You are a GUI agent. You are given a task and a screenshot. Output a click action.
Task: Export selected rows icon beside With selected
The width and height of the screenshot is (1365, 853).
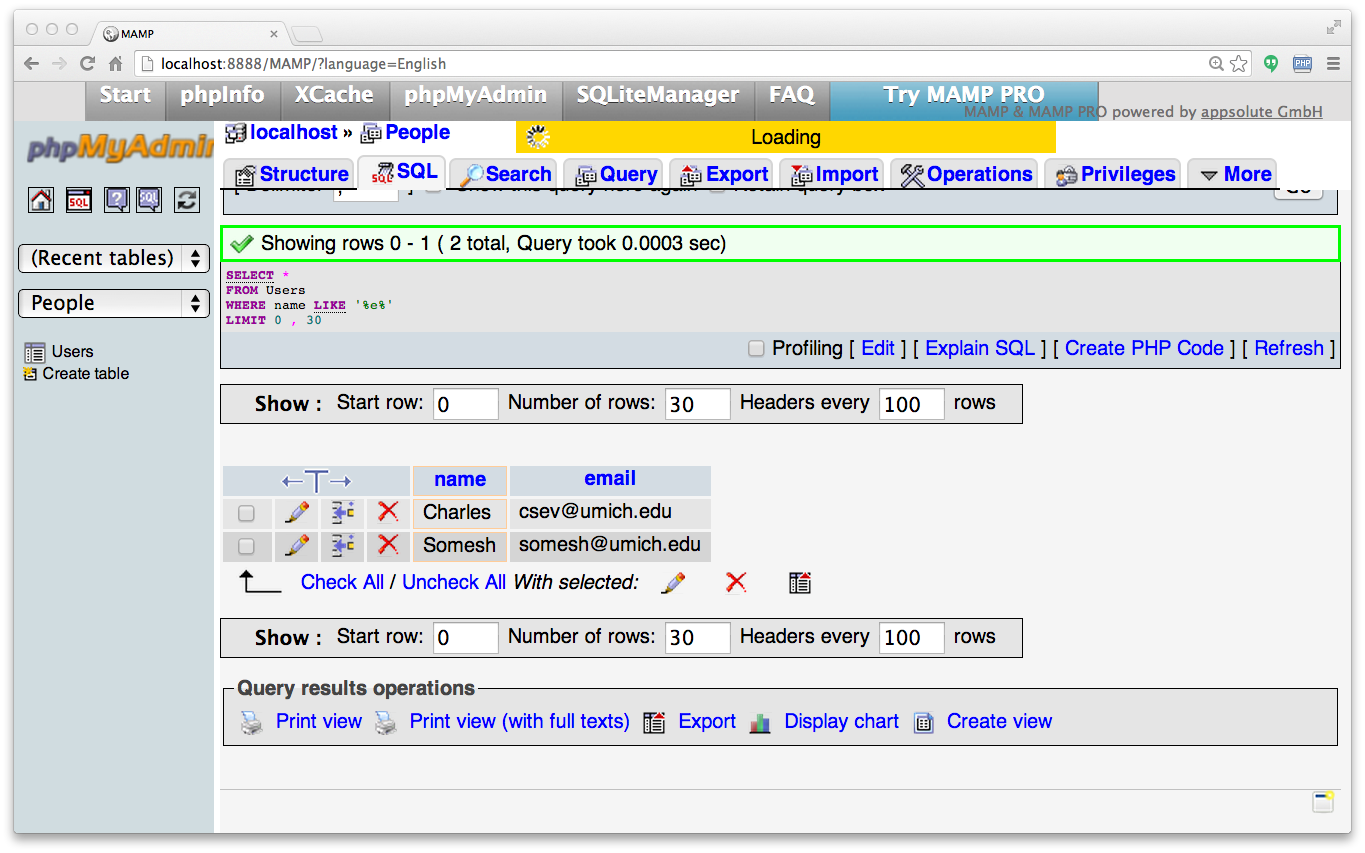799,582
